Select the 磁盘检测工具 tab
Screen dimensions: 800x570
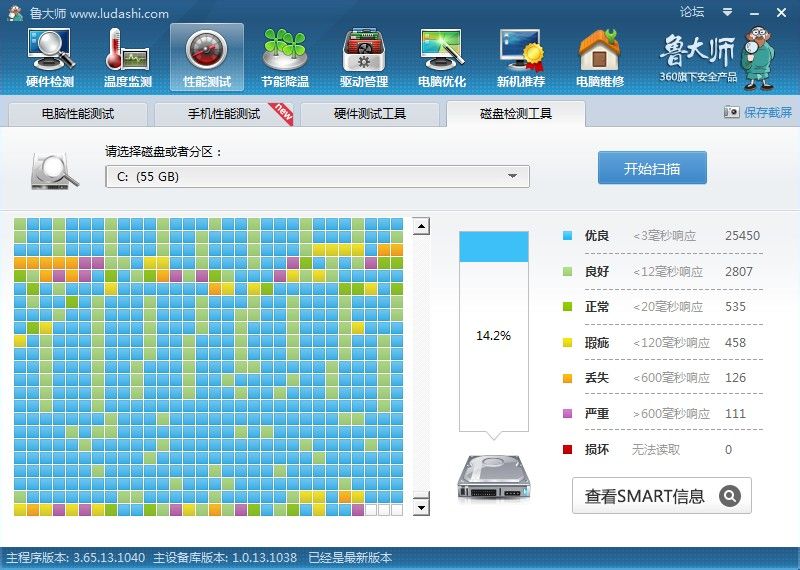pyautogui.click(x=516, y=114)
